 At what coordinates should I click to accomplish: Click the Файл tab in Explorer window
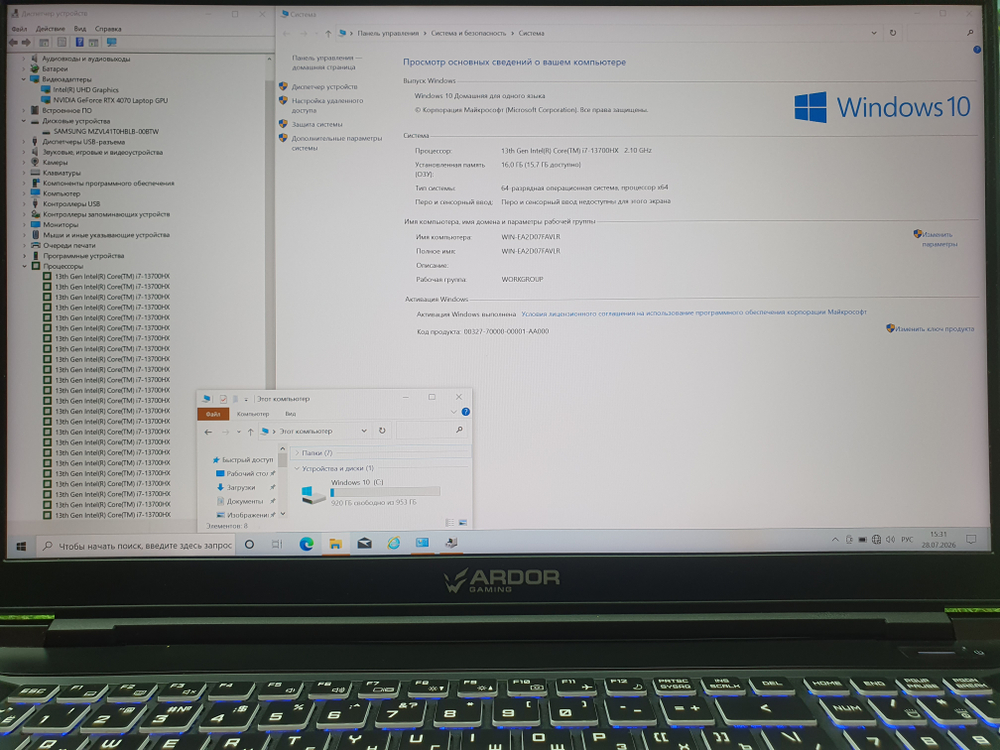[x=213, y=414]
